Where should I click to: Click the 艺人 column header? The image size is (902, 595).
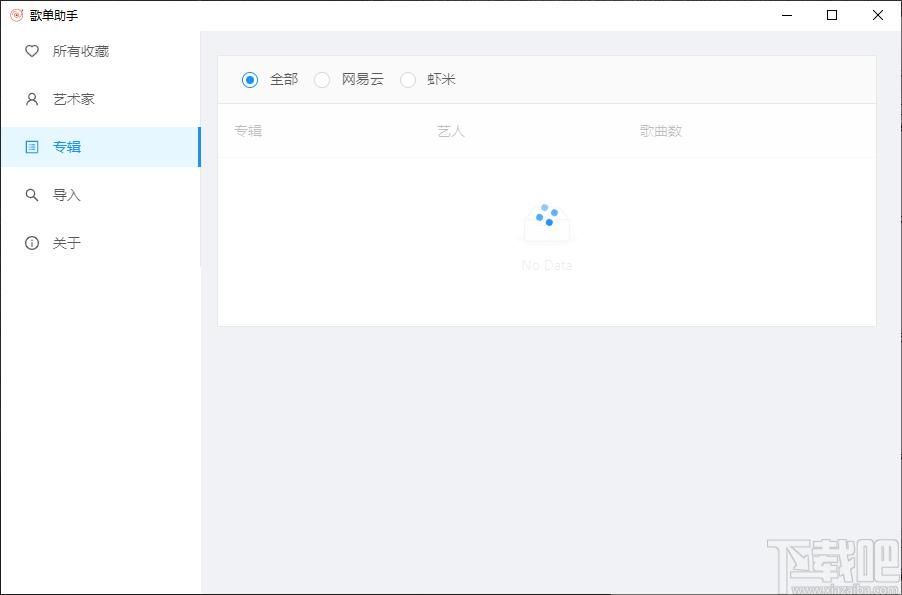[x=450, y=131]
